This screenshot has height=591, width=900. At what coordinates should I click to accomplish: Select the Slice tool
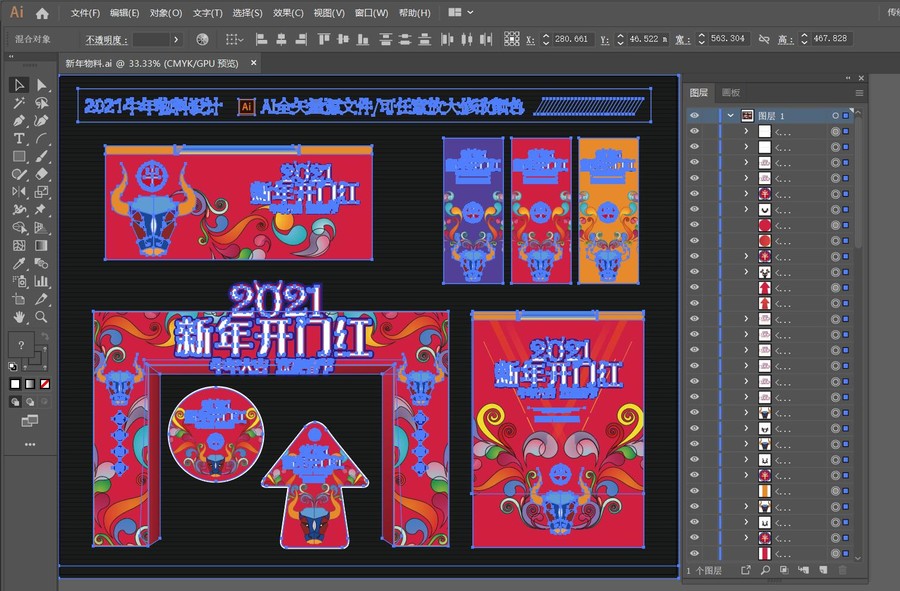(41, 299)
